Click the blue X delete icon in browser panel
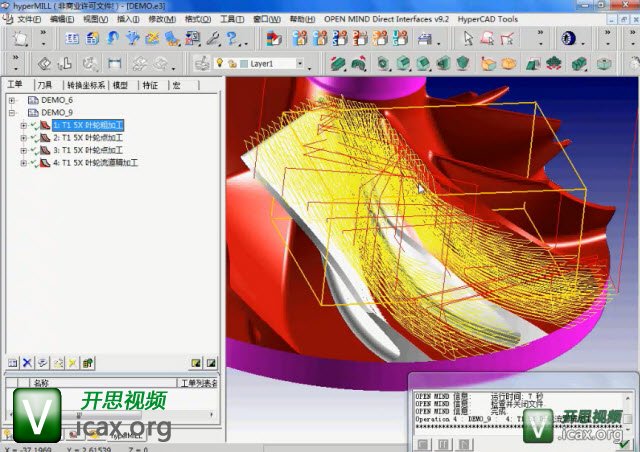Screen dimensions: 640x452 pos(27,362)
